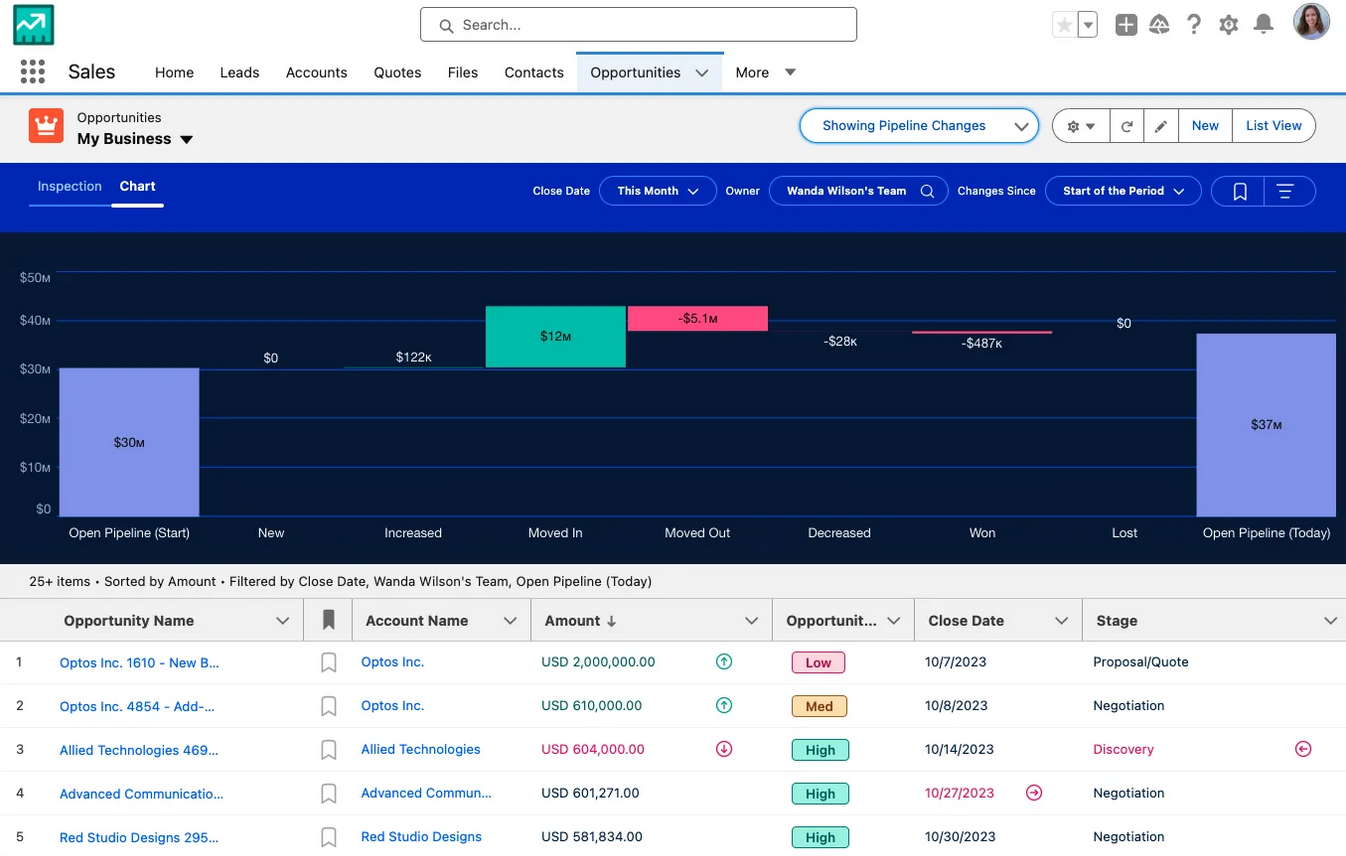Open the setup gear icon
Image resolution: width=1346 pixels, height=856 pixels.
(x=1229, y=25)
